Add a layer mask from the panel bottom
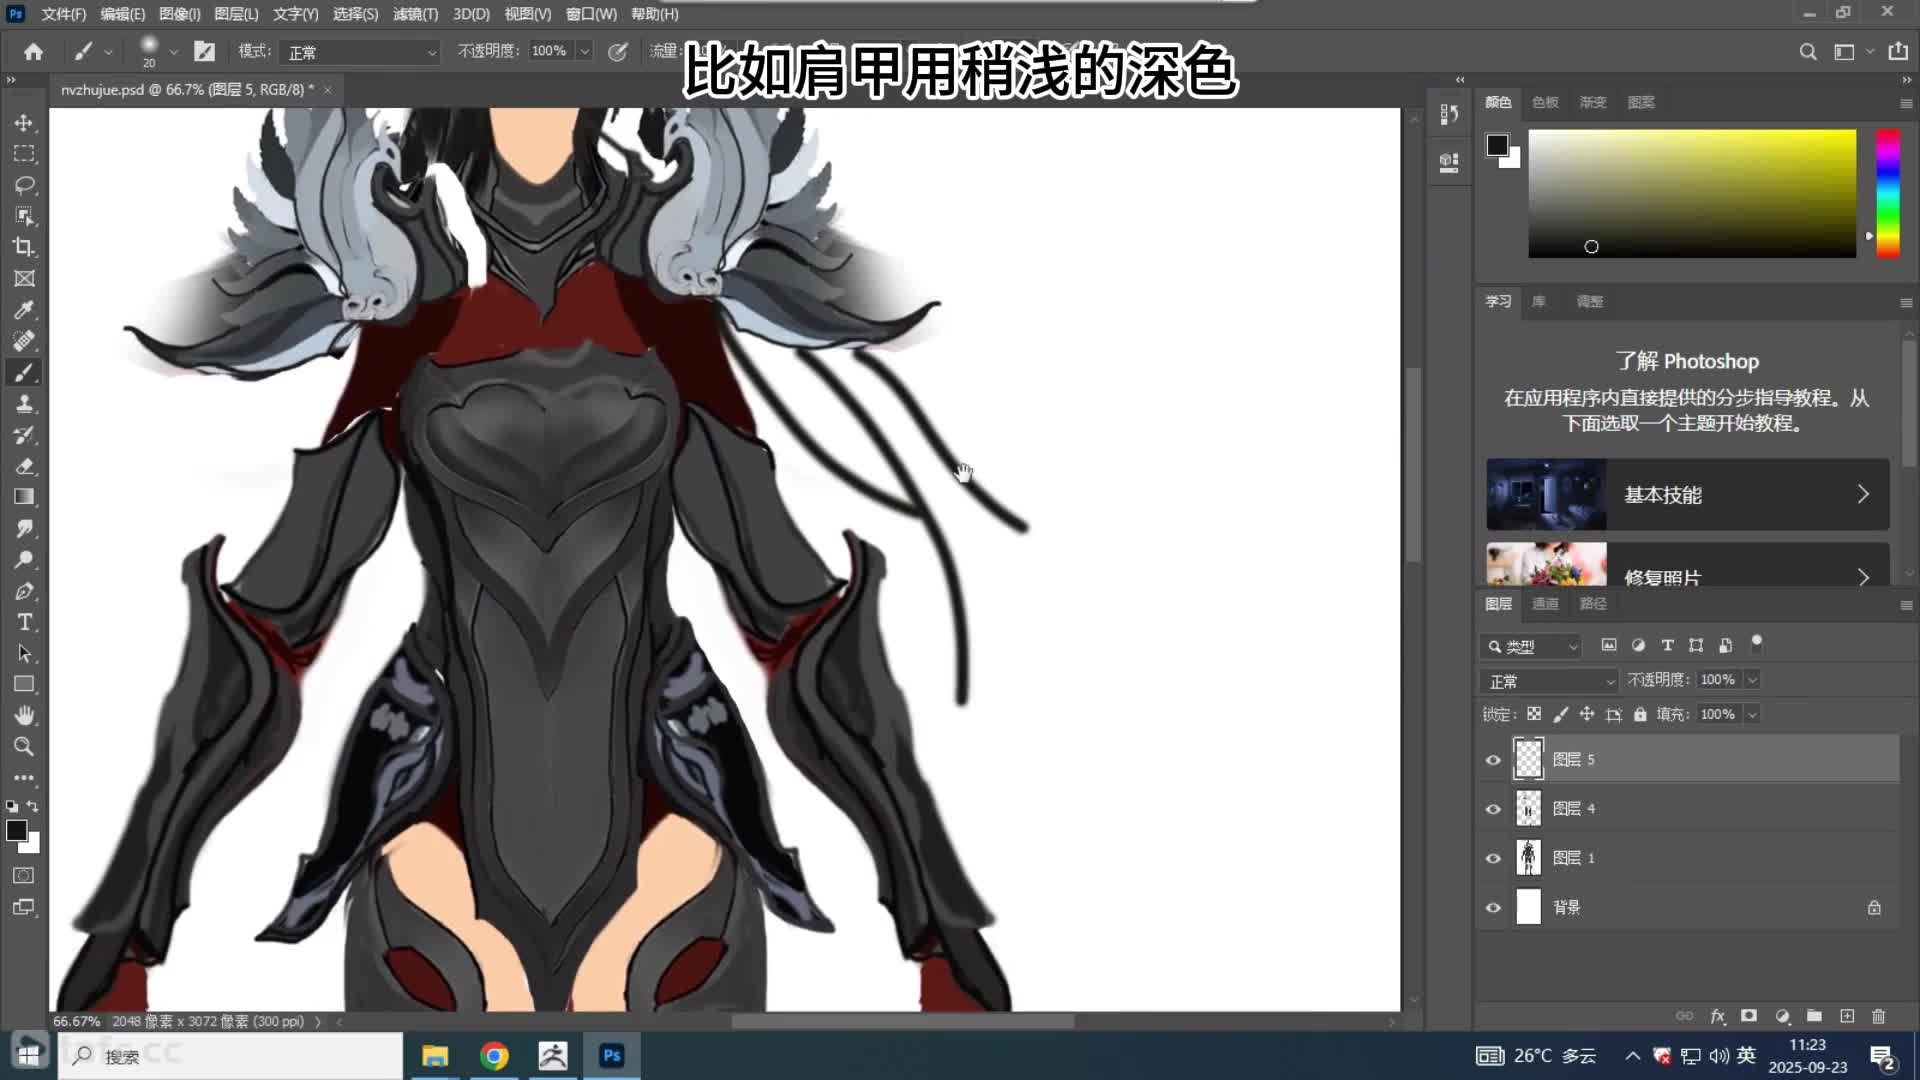This screenshot has width=1920, height=1080. click(1748, 1016)
